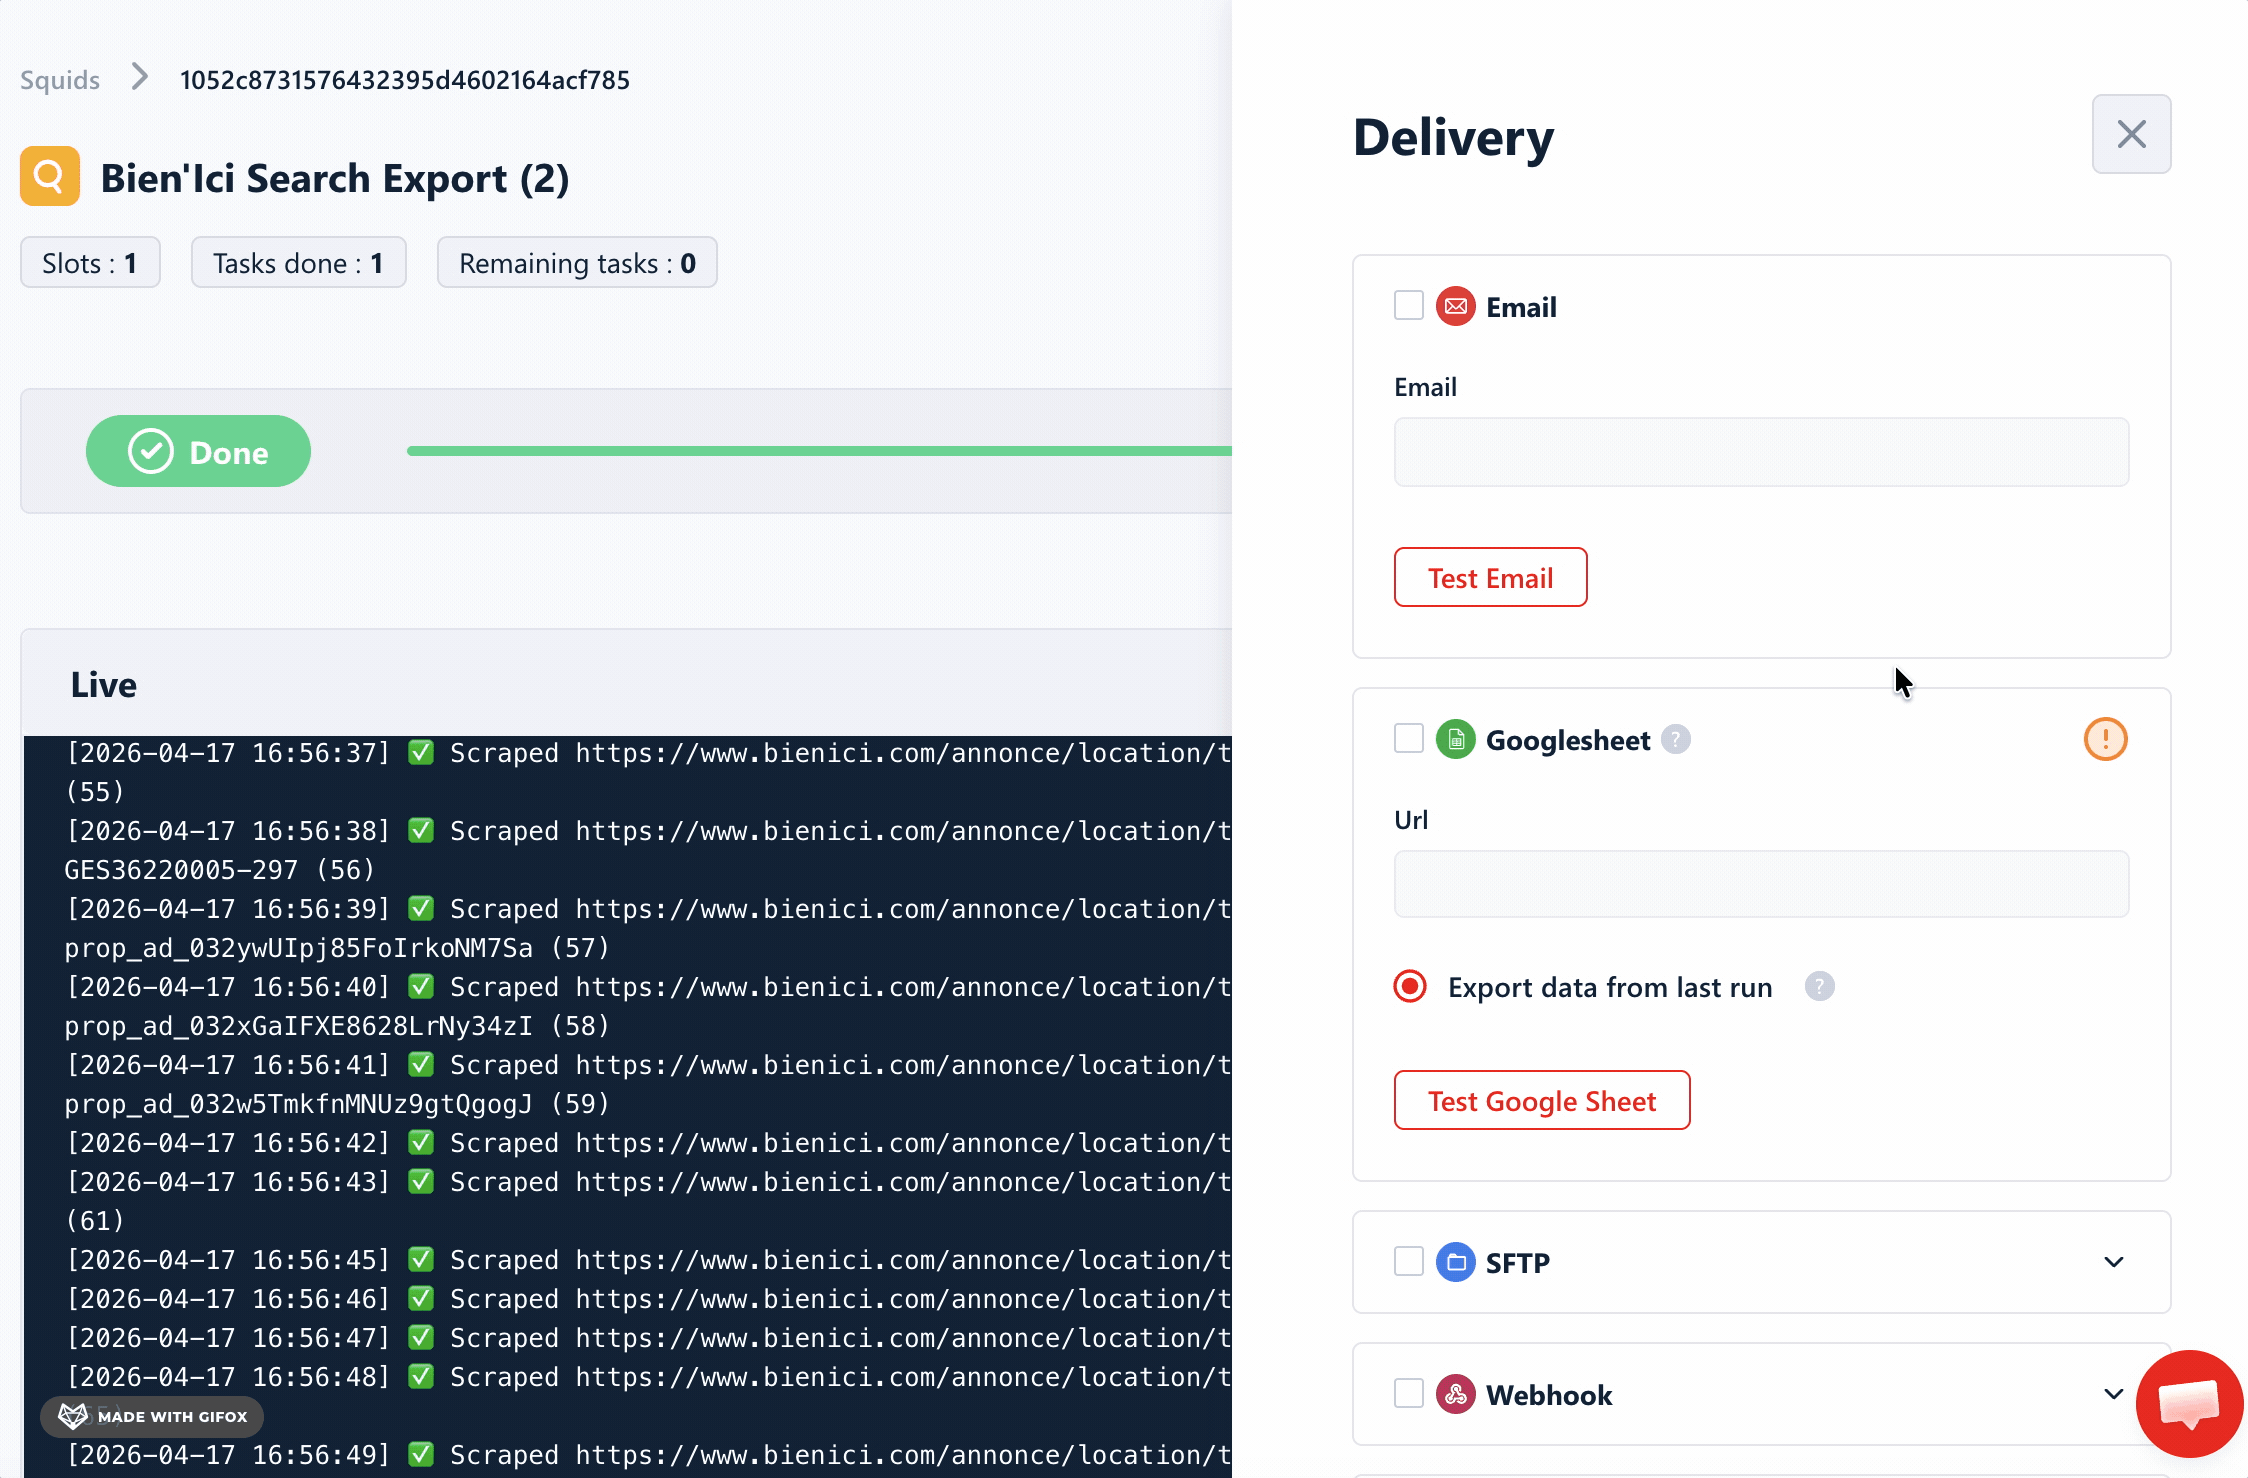The height and width of the screenshot is (1478, 2248).
Task: Click the red Email envelope icon
Action: coord(1455,306)
